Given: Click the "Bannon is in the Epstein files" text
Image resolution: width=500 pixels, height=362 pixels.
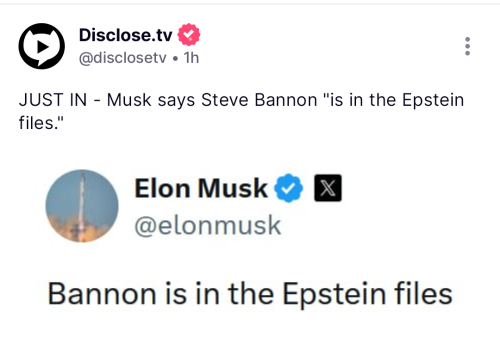Looking at the screenshot, I should [250, 294].
